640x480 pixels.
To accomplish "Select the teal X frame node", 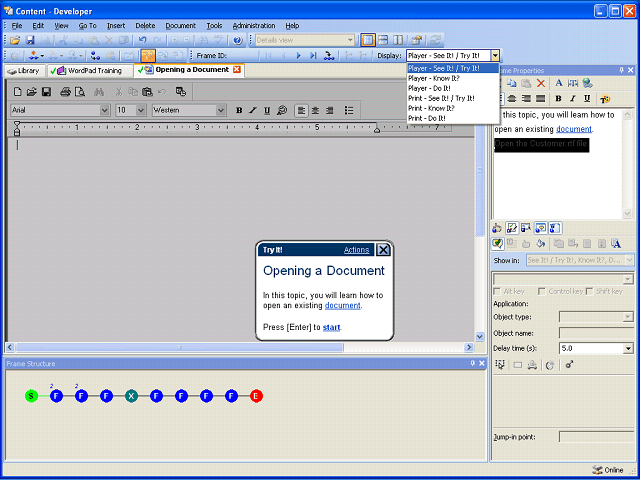I will click(x=131, y=396).
